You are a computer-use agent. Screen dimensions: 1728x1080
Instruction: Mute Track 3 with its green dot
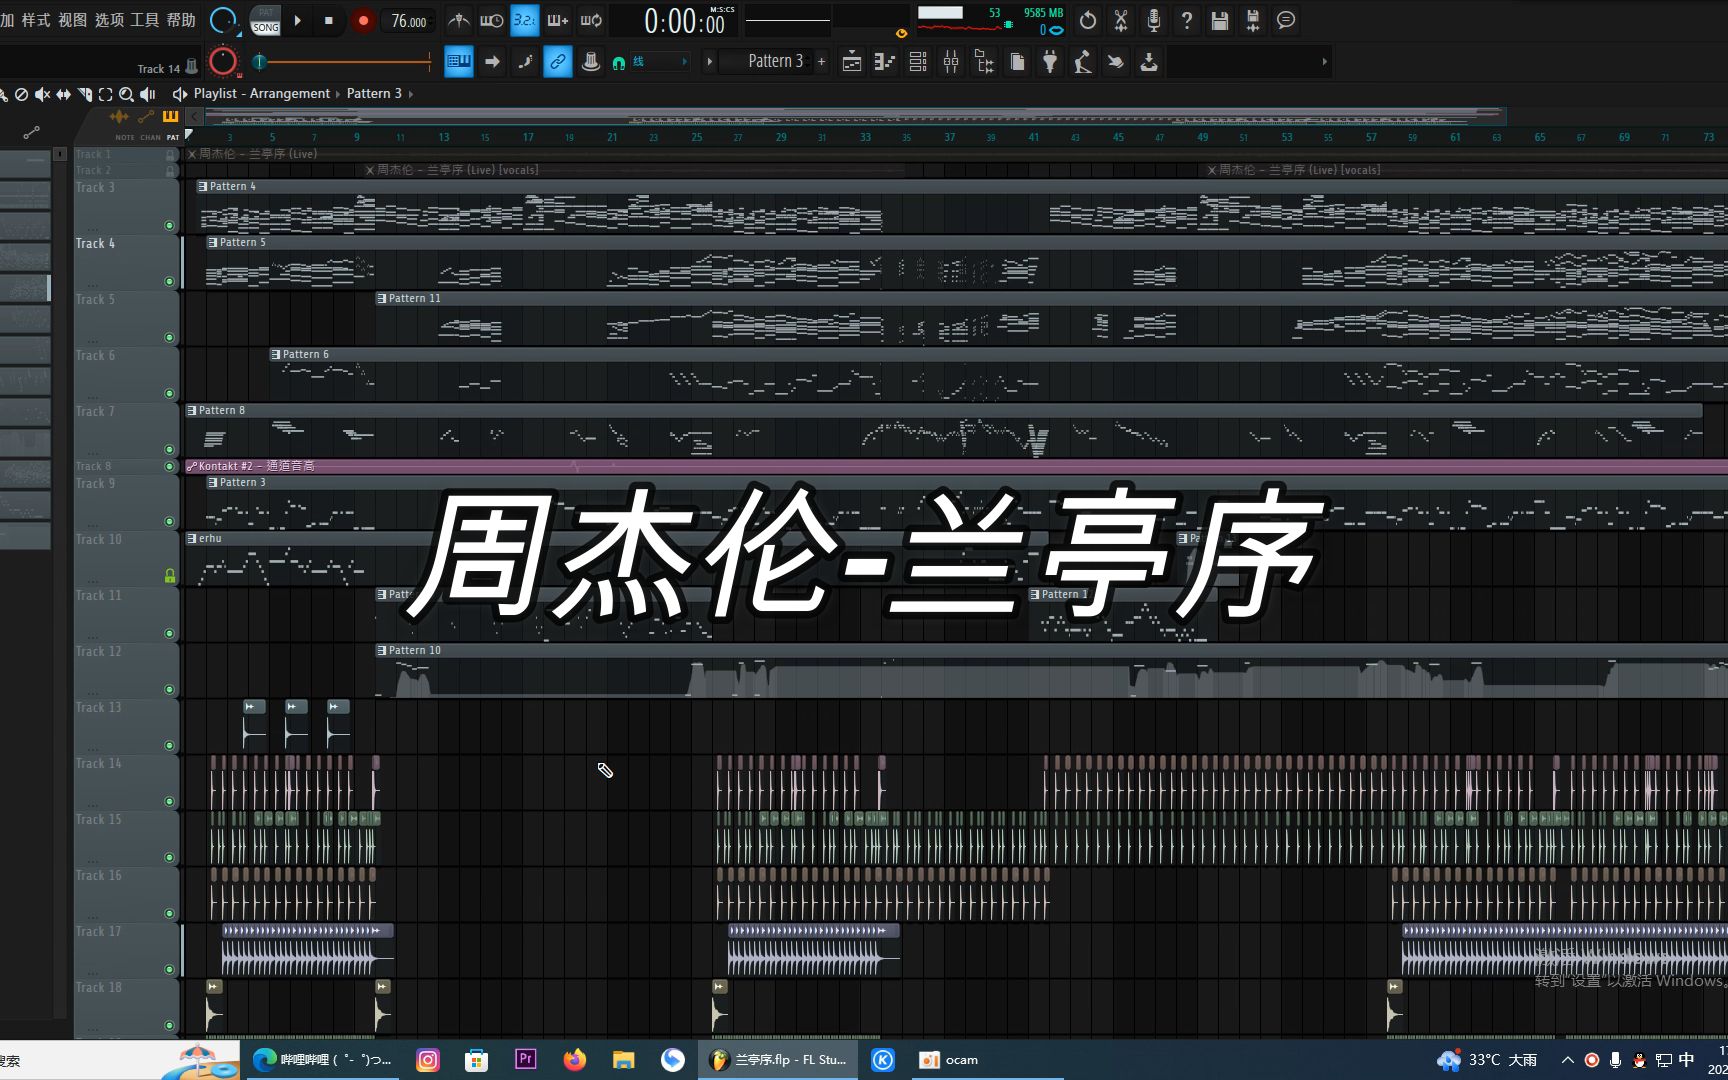click(169, 226)
